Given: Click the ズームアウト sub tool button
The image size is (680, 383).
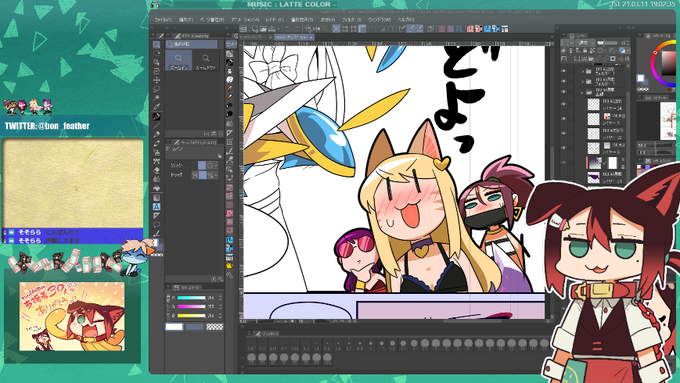Looking at the screenshot, I should (x=206, y=60).
